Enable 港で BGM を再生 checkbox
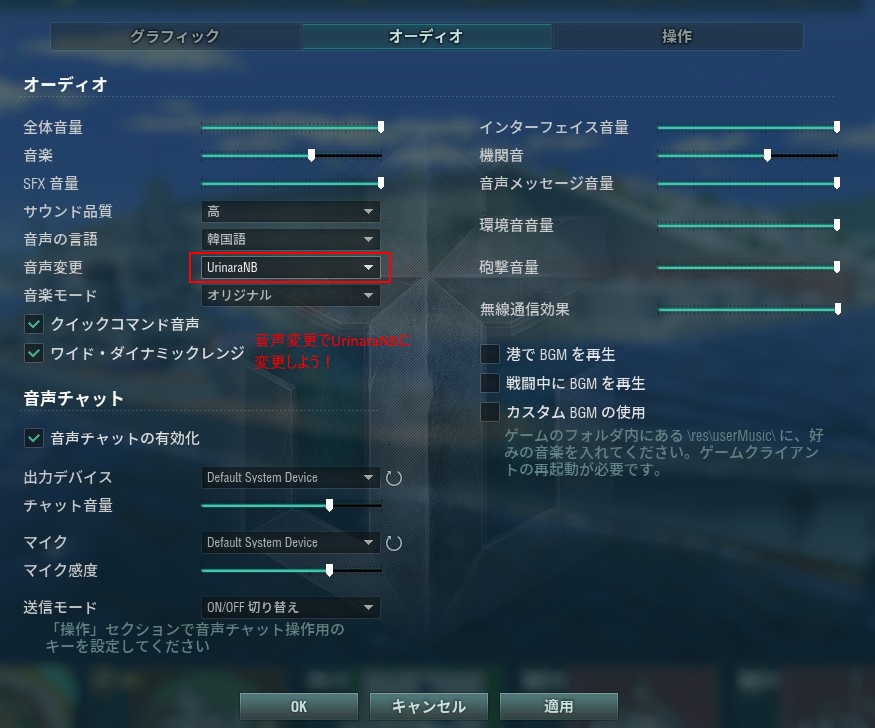The height and width of the screenshot is (728, 875). pos(490,354)
